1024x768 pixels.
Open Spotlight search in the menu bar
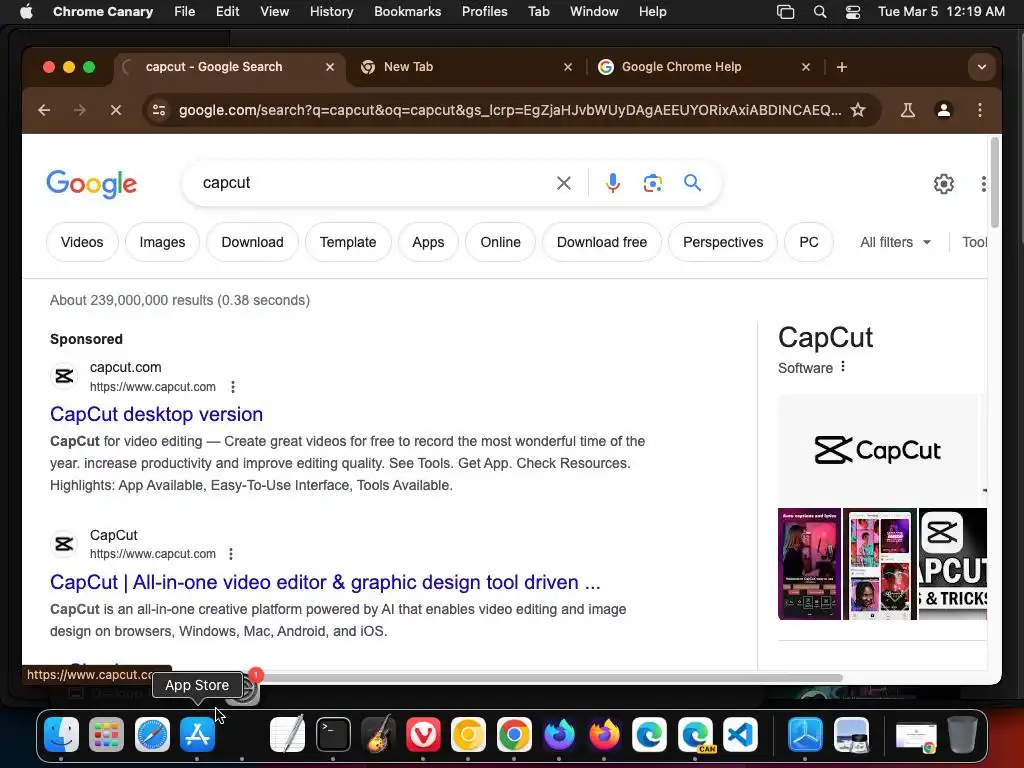820,12
